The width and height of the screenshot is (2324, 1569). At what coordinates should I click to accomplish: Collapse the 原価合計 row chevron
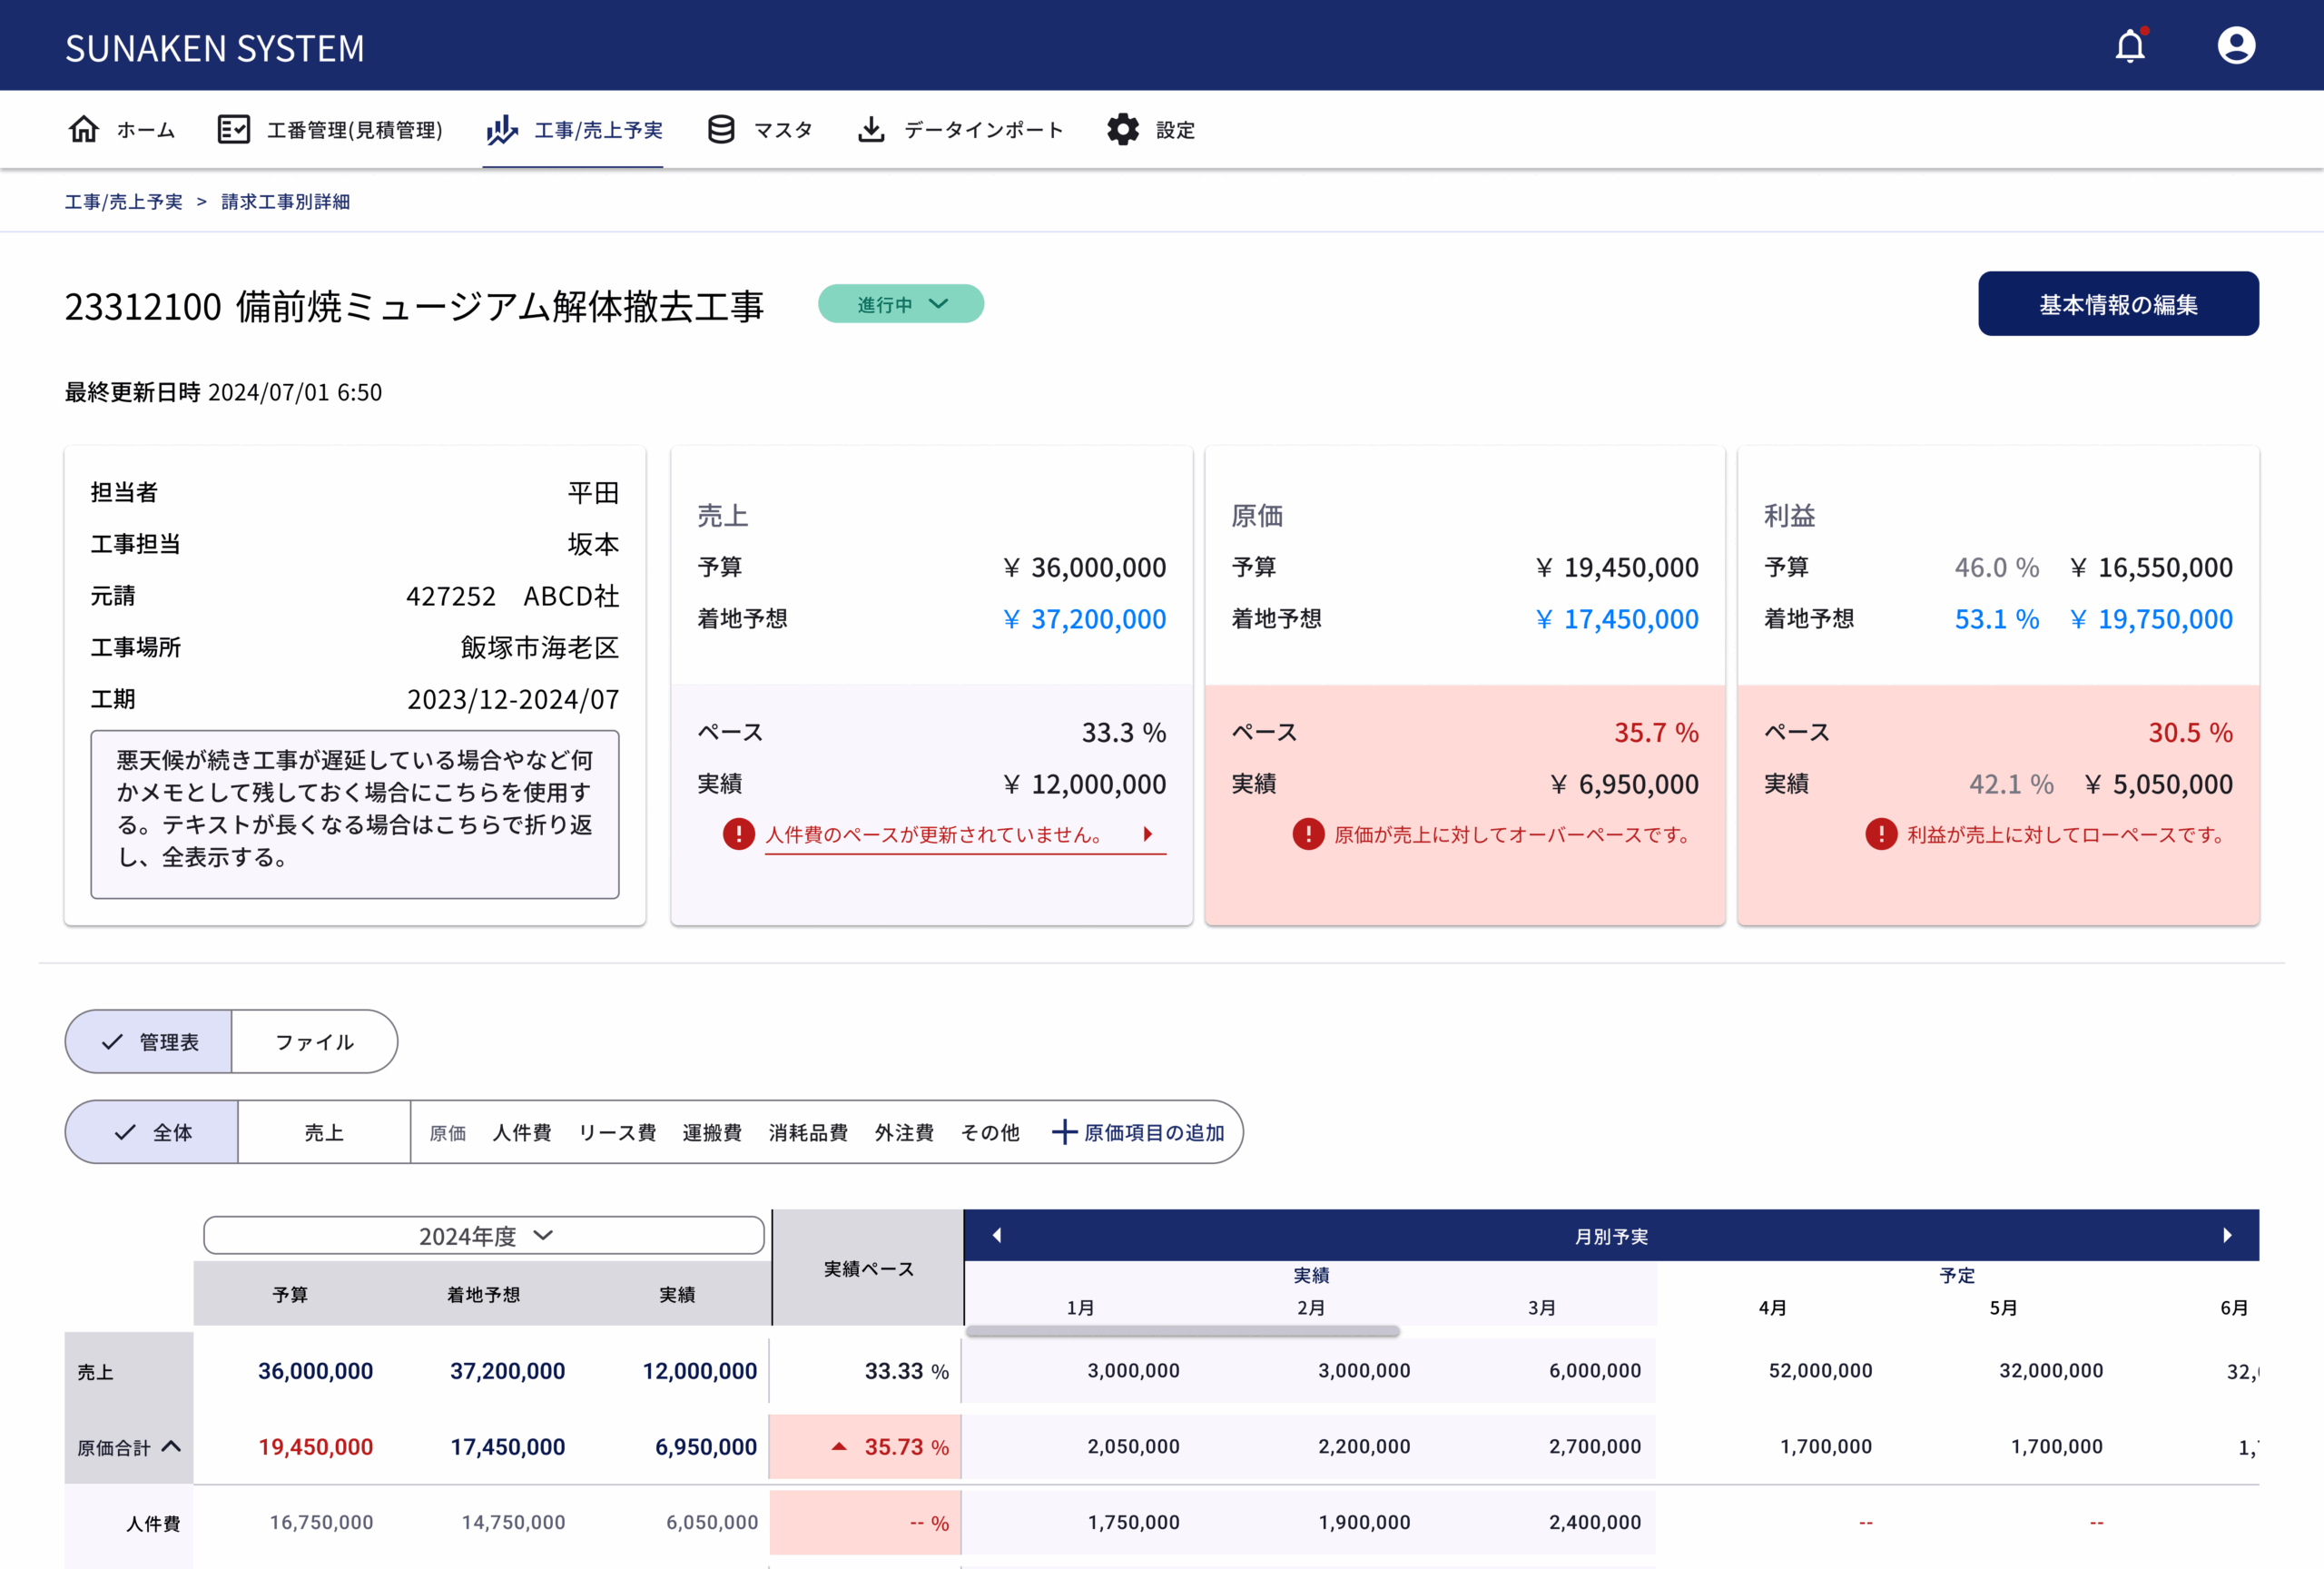tap(171, 1446)
